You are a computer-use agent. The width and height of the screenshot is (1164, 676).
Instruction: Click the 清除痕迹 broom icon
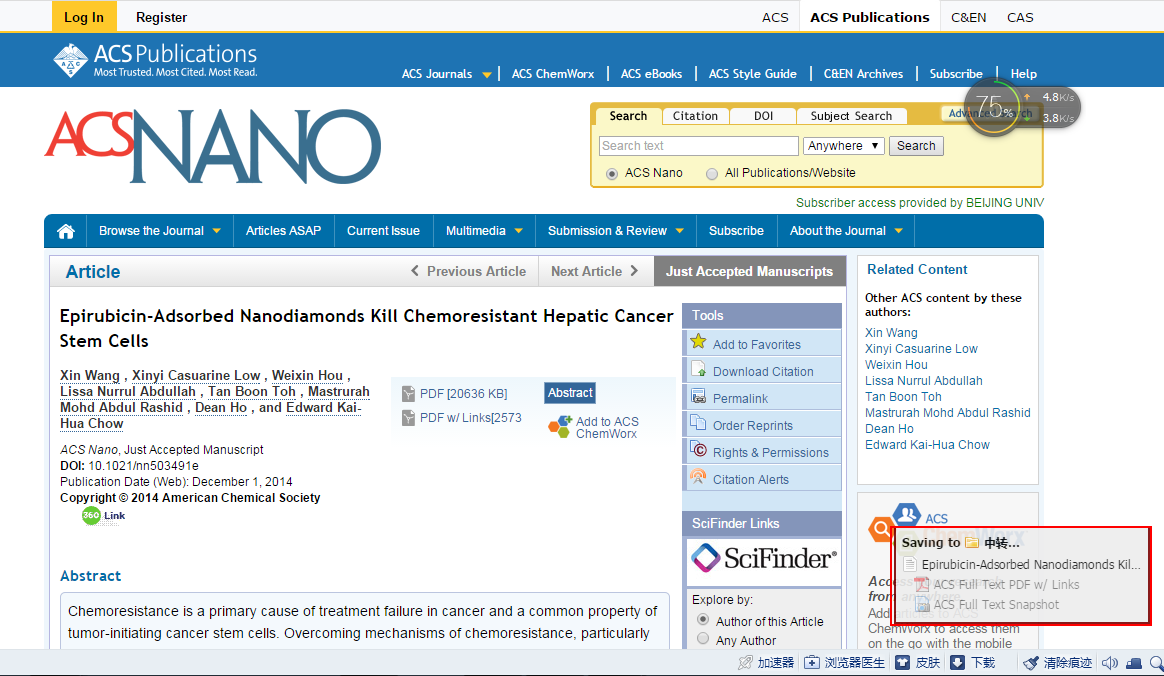click(1031, 663)
